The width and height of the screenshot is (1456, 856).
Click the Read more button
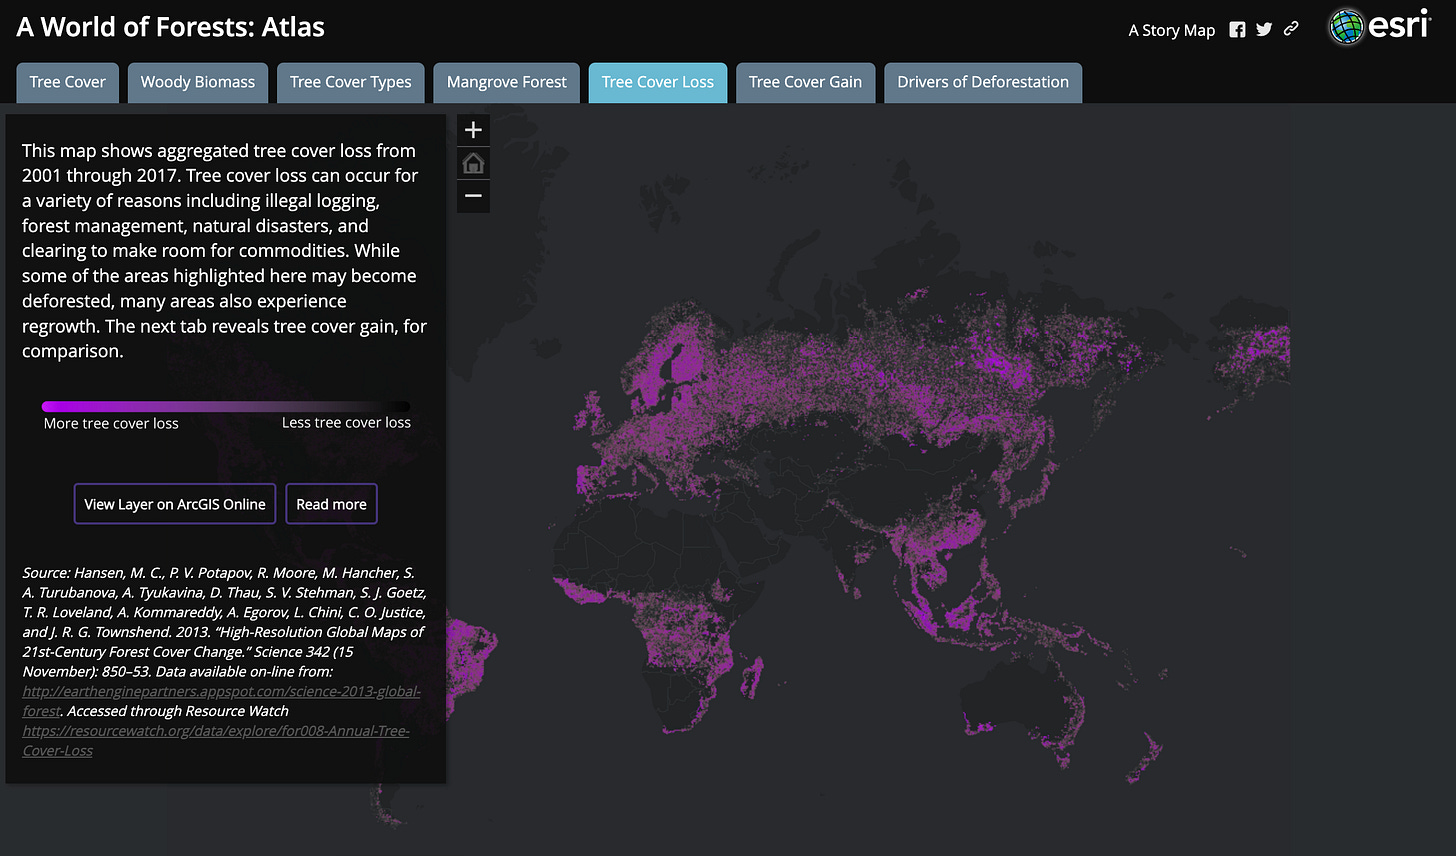331,504
